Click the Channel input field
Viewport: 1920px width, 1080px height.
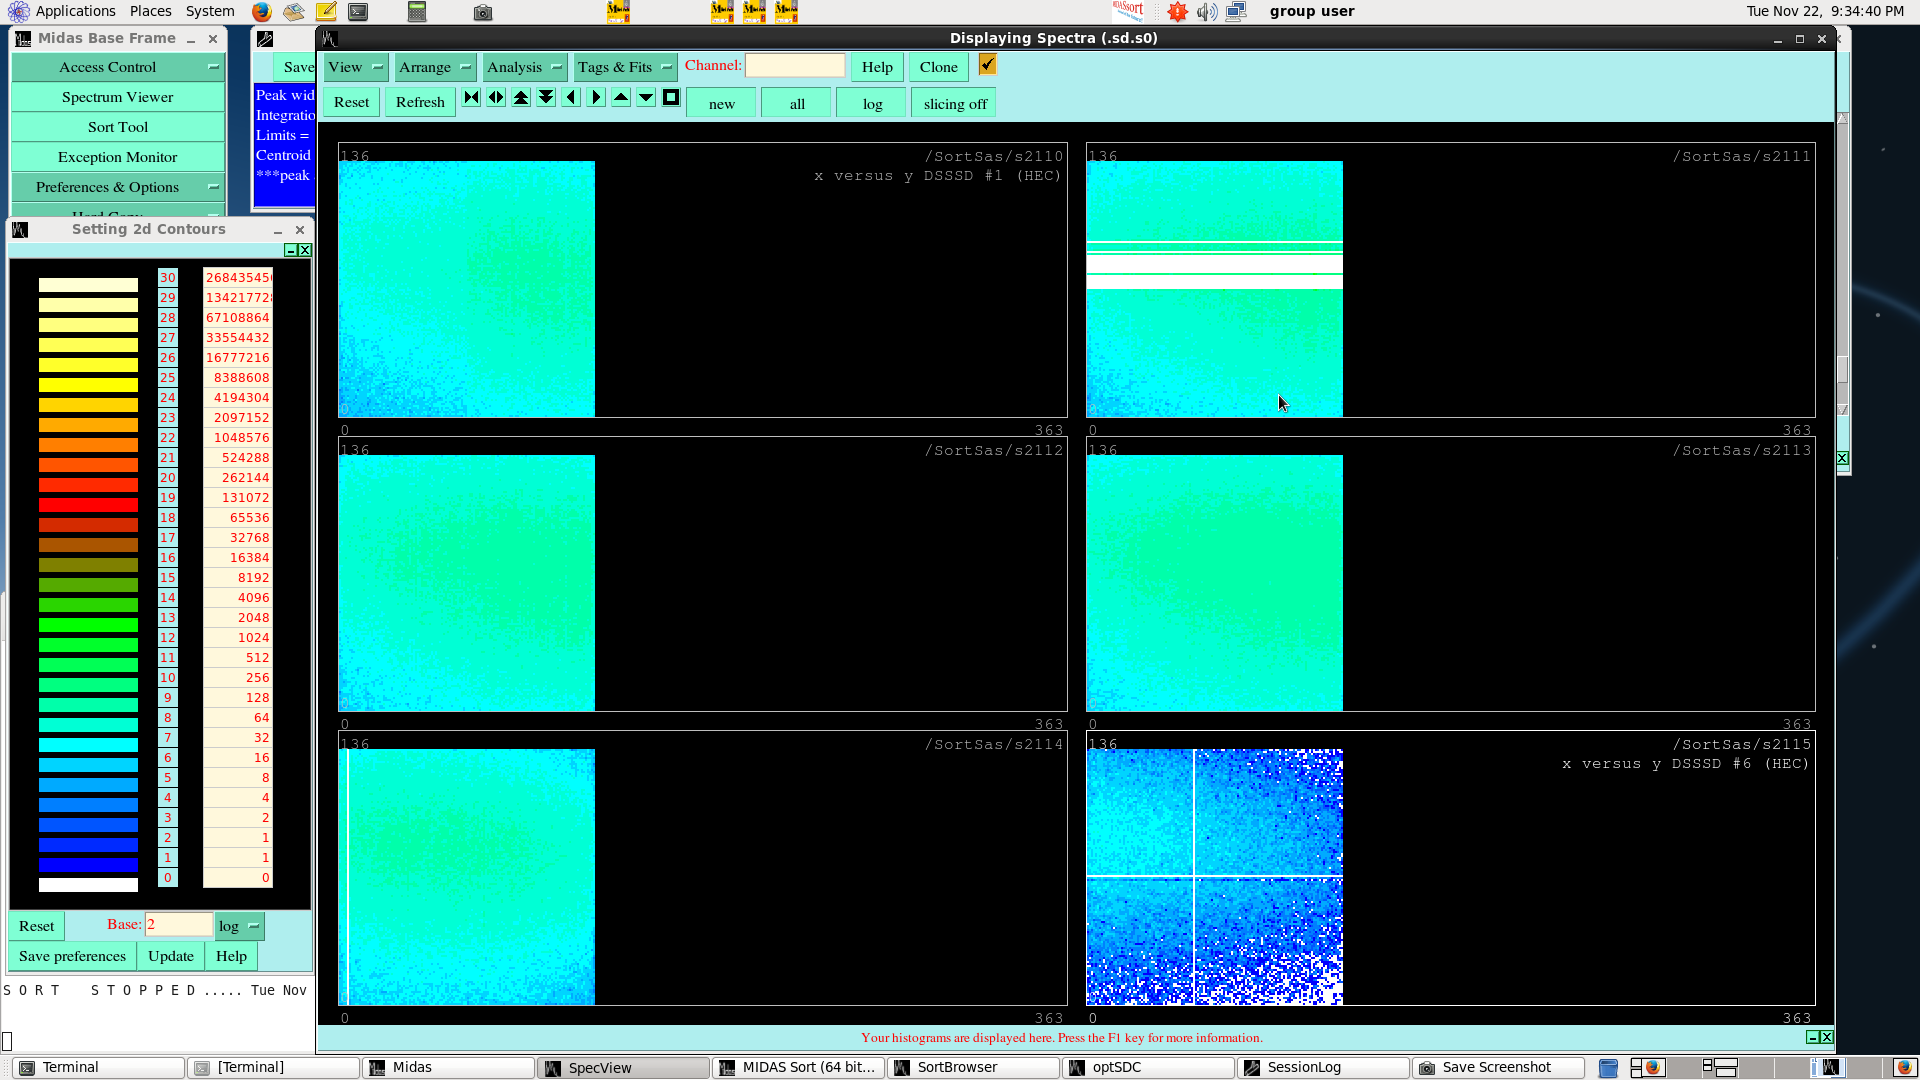(795, 66)
